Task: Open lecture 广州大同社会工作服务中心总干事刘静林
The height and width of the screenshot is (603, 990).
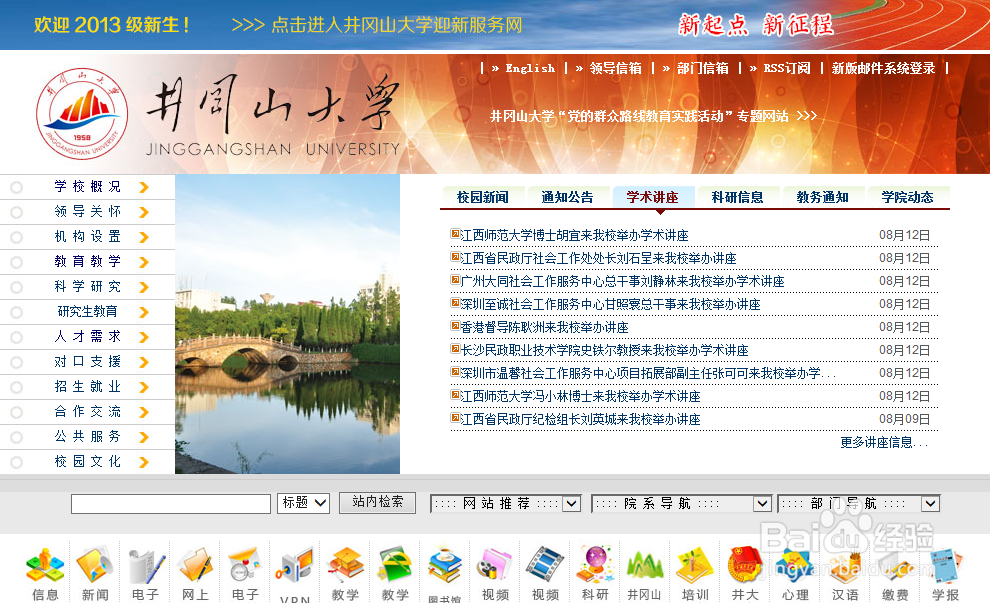Action: click(623, 281)
